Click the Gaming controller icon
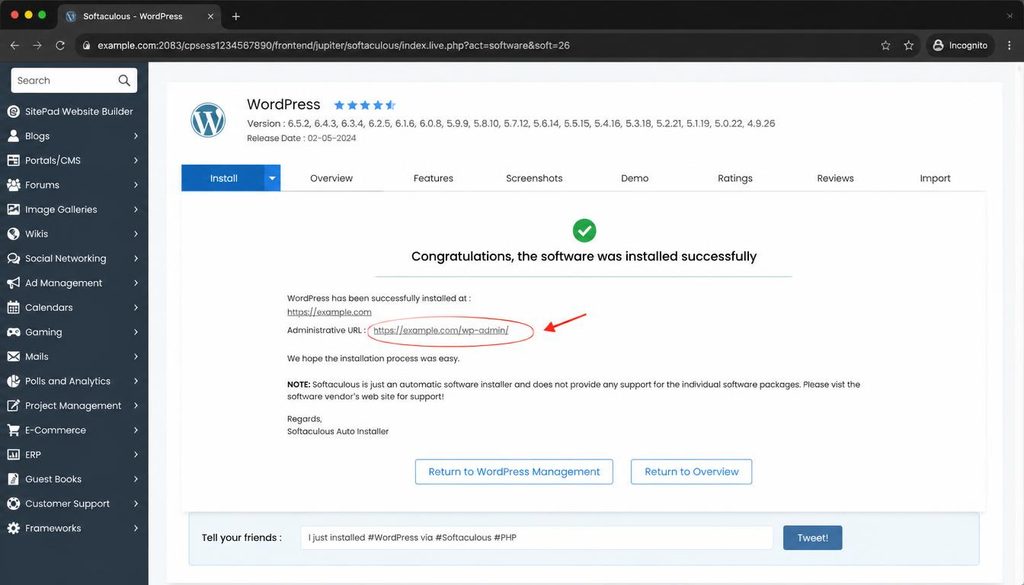The width and height of the screenshot is (1024, 585). coord(13,332)
